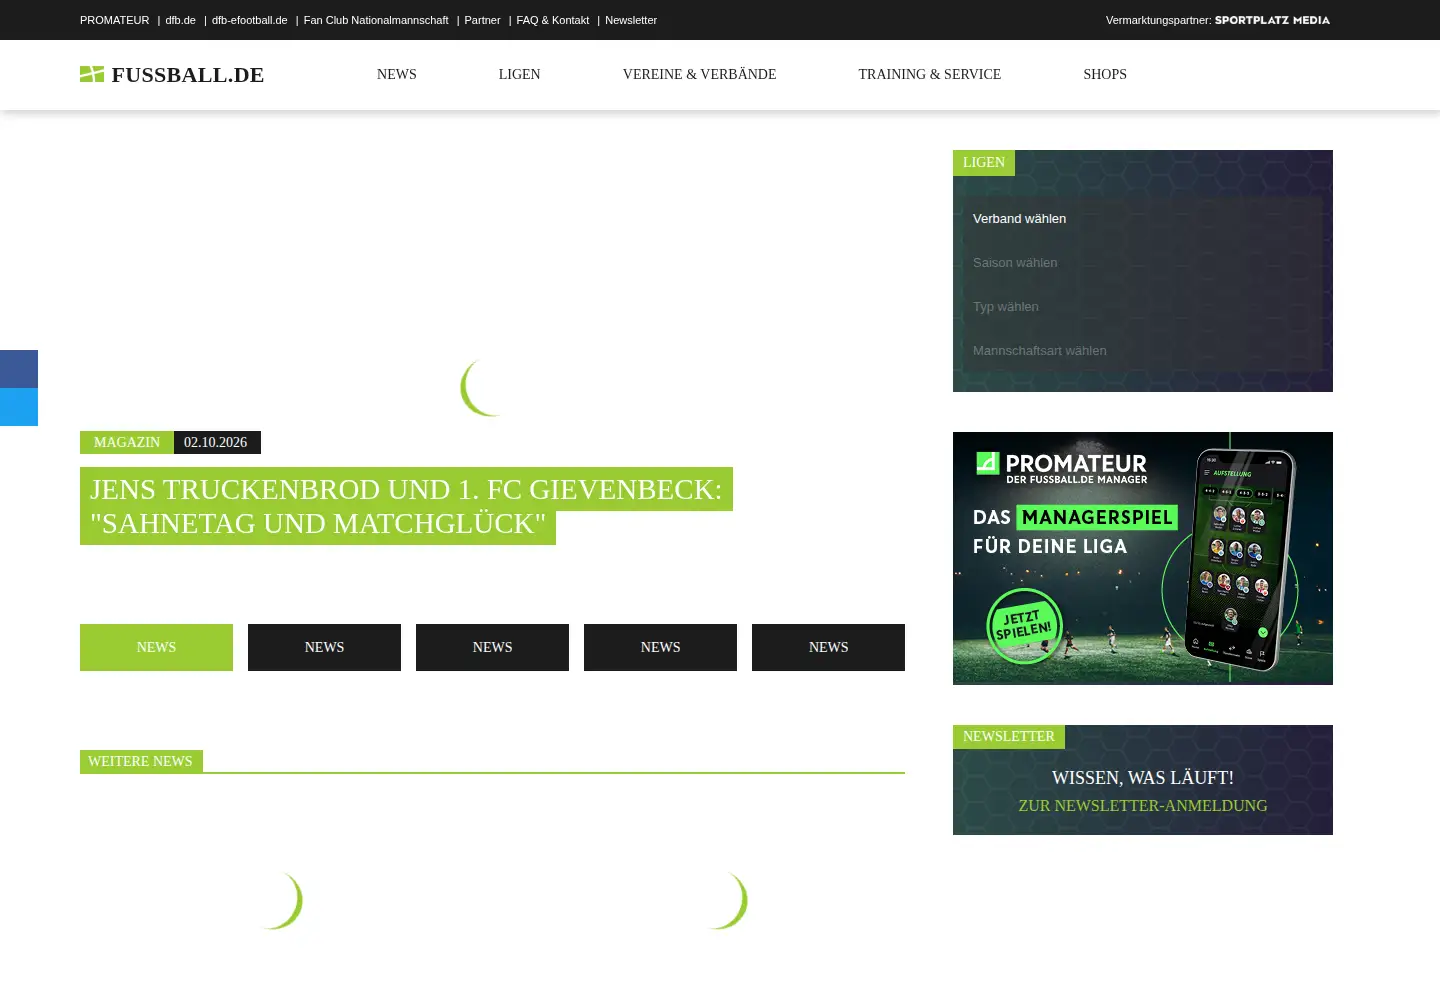This screenshot has height=1000, width=1440.
Task: Click the WEITERE NEWS heading
Action: (141, 761)
